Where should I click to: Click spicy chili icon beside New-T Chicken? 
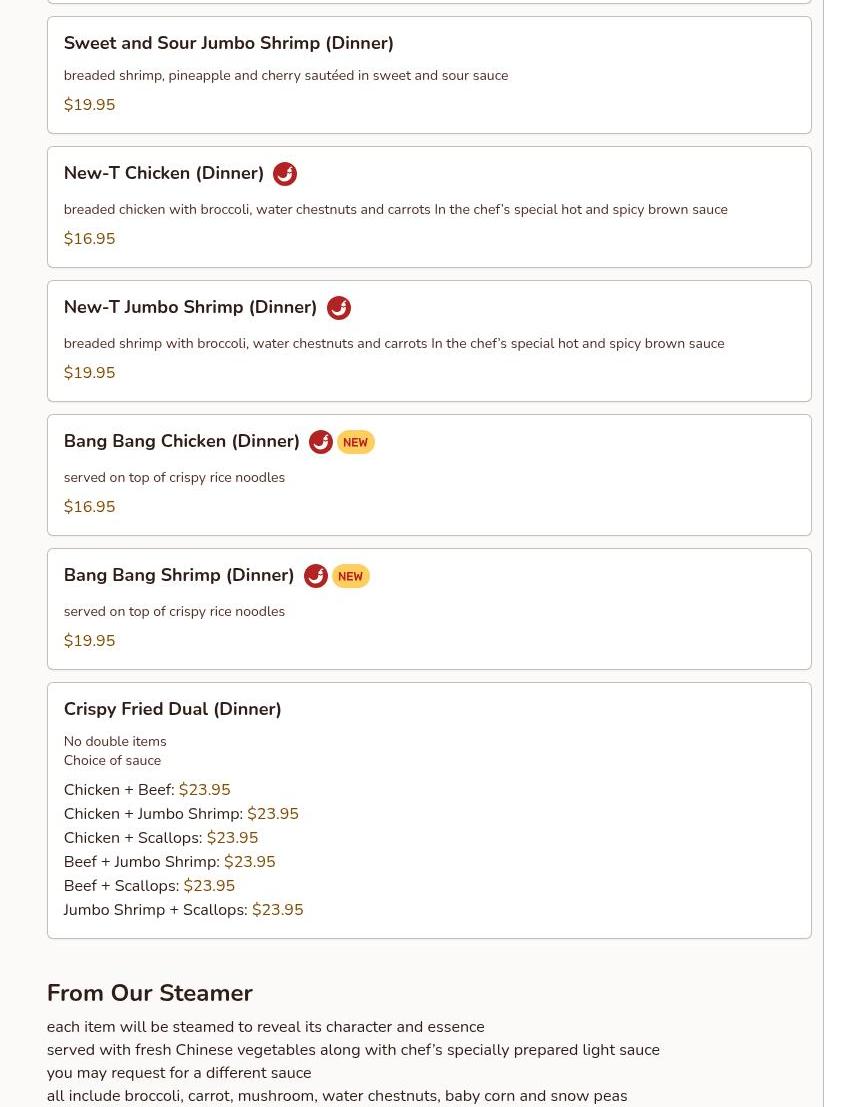click(x=285, y=174)
